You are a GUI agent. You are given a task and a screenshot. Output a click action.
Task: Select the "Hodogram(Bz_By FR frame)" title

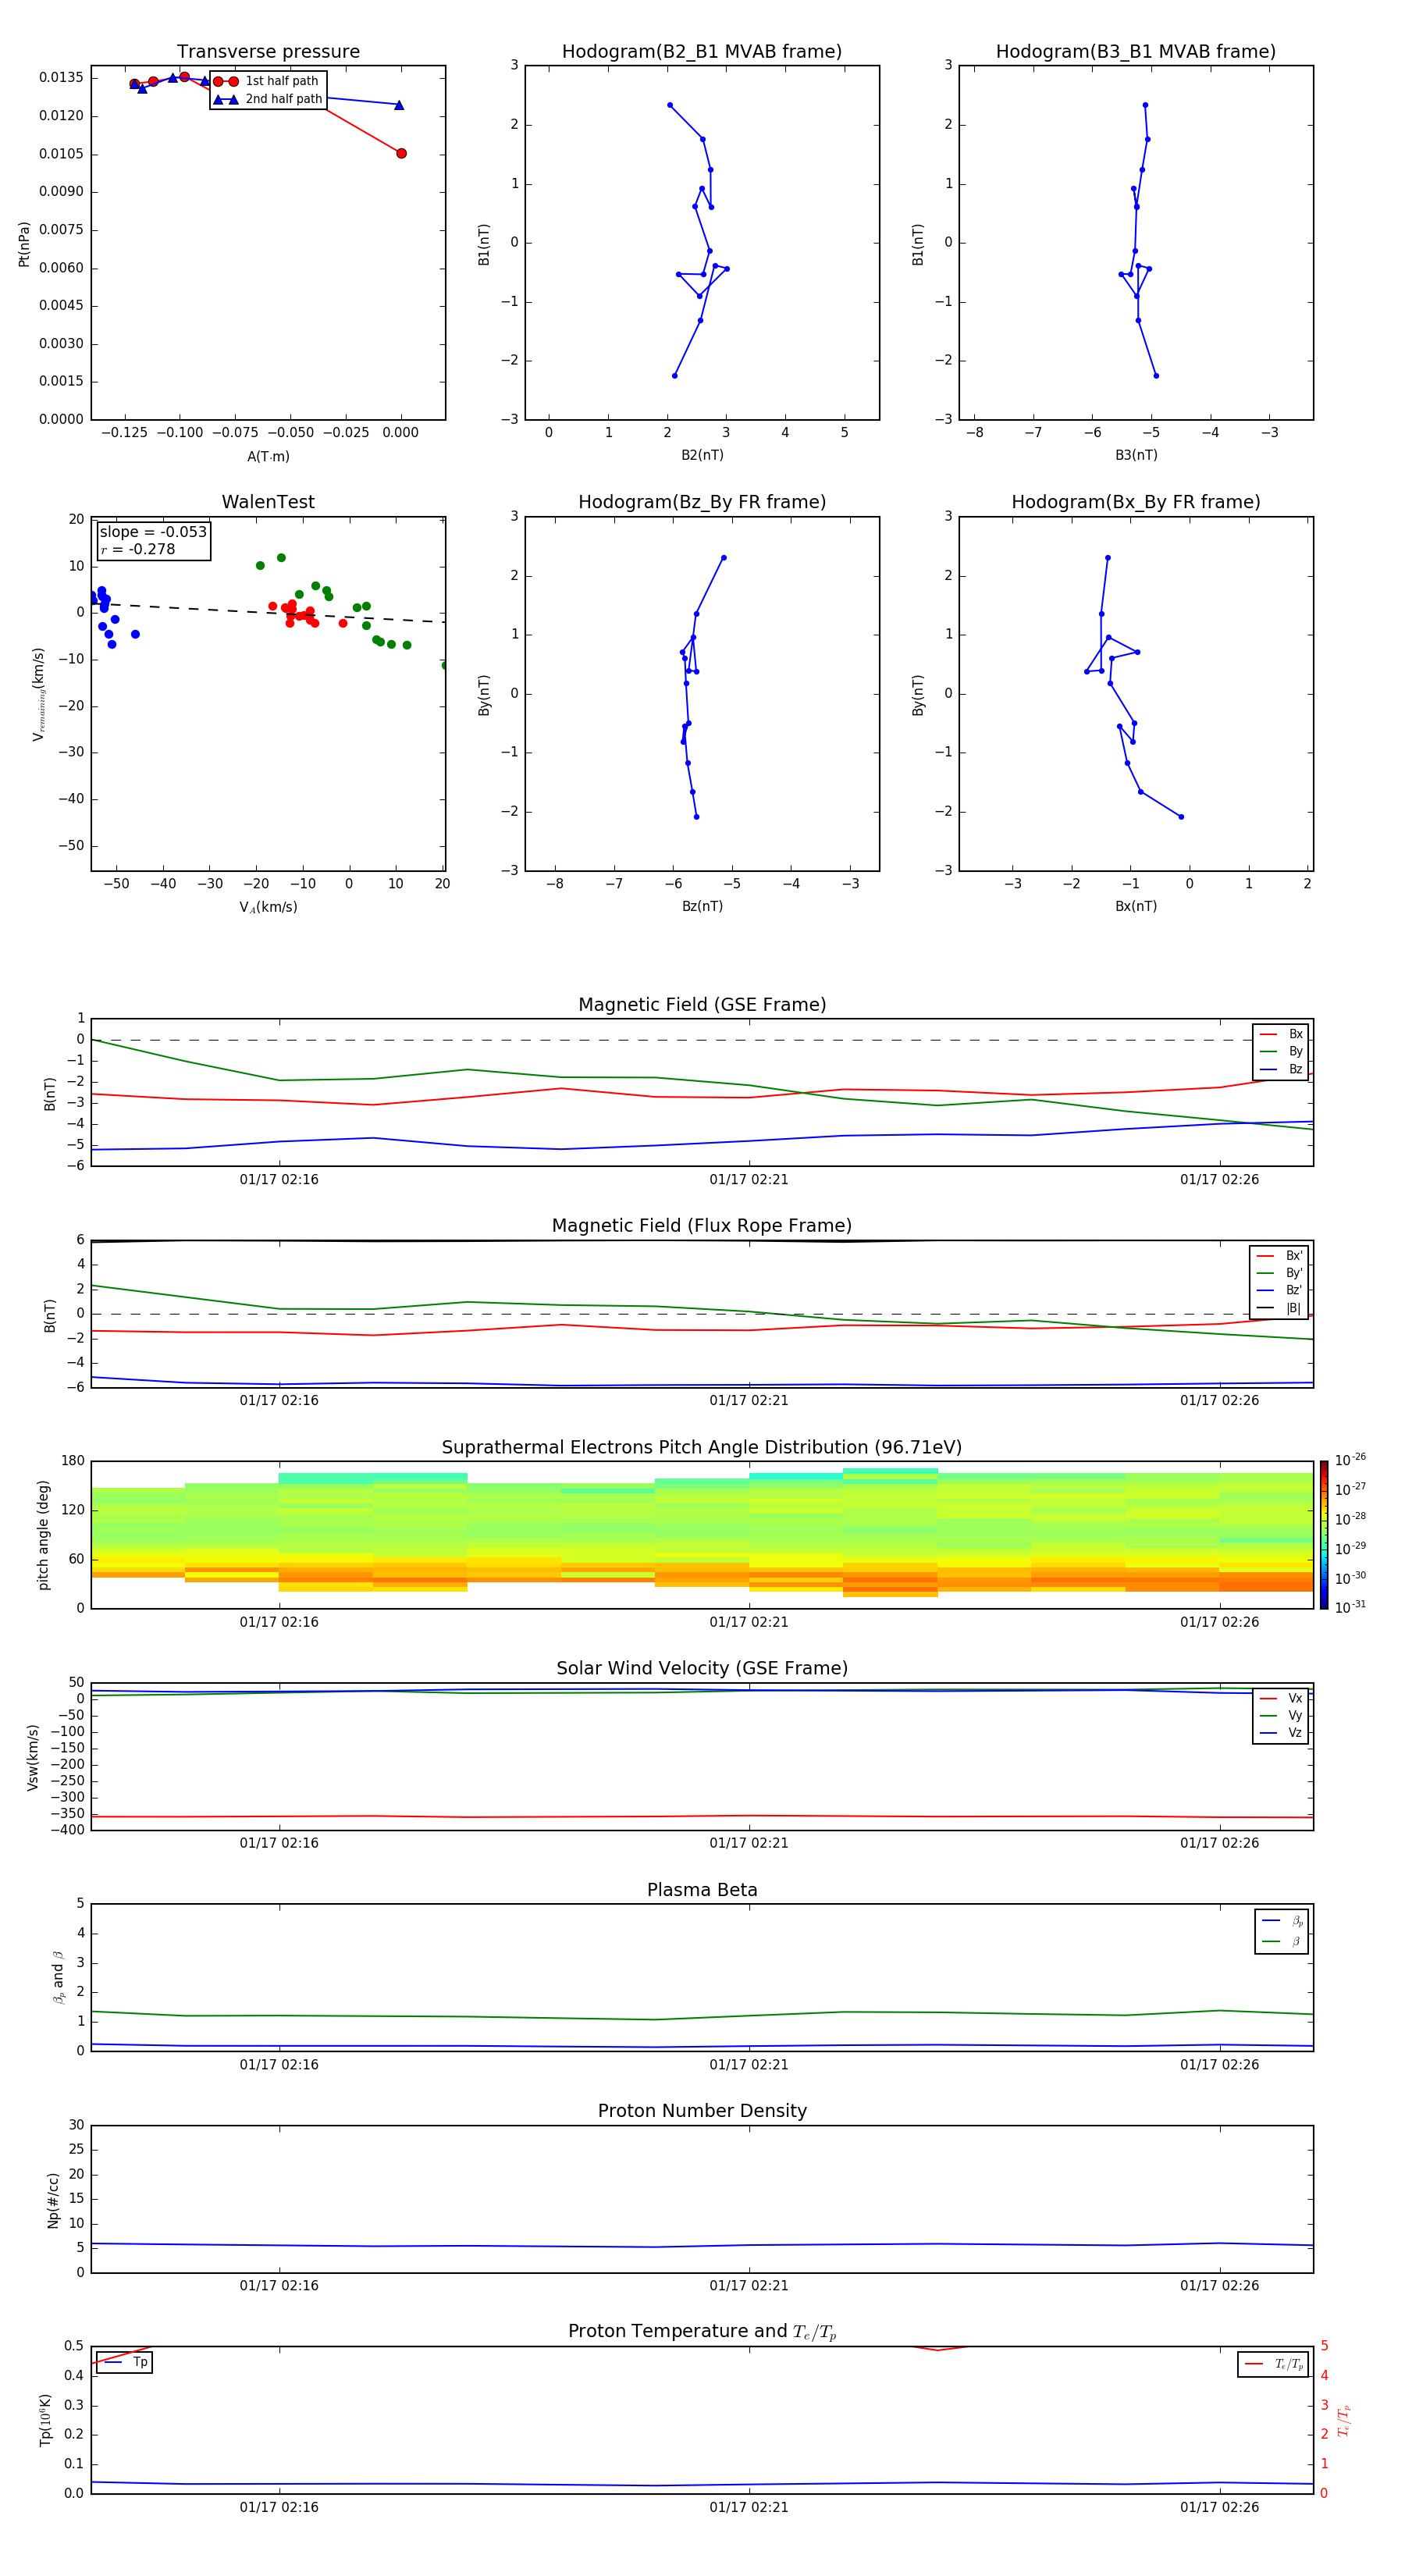[702, 502]
